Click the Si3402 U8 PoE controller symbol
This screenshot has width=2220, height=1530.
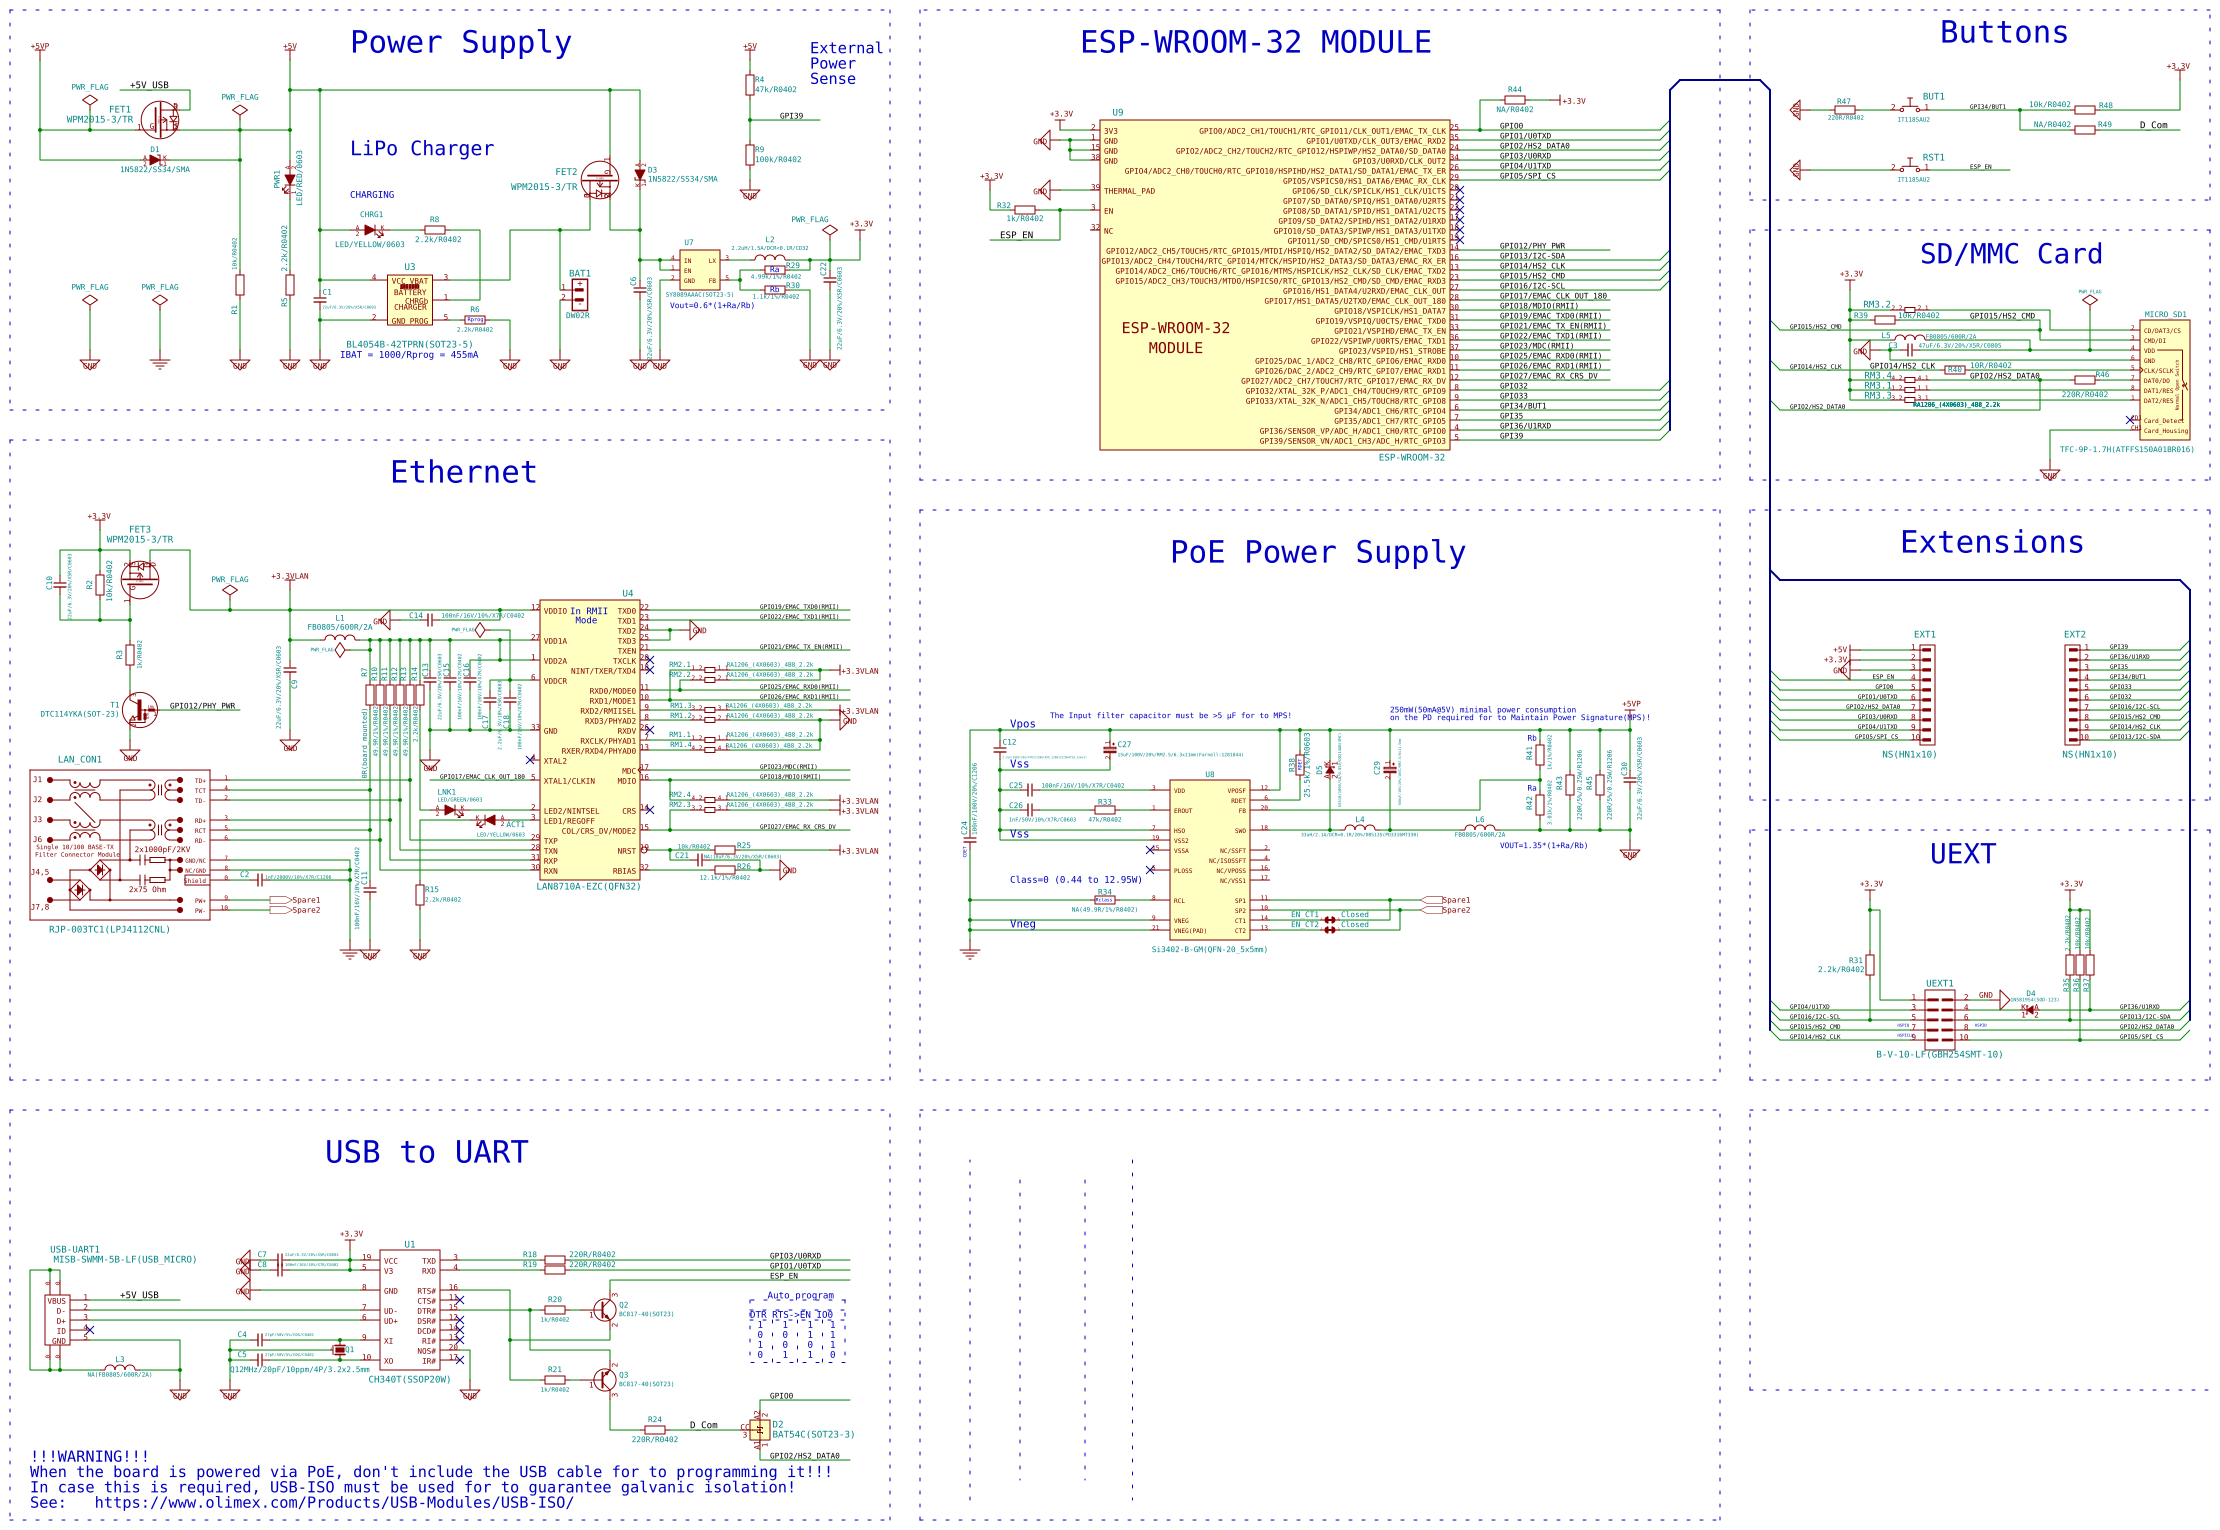point(1209,860)
